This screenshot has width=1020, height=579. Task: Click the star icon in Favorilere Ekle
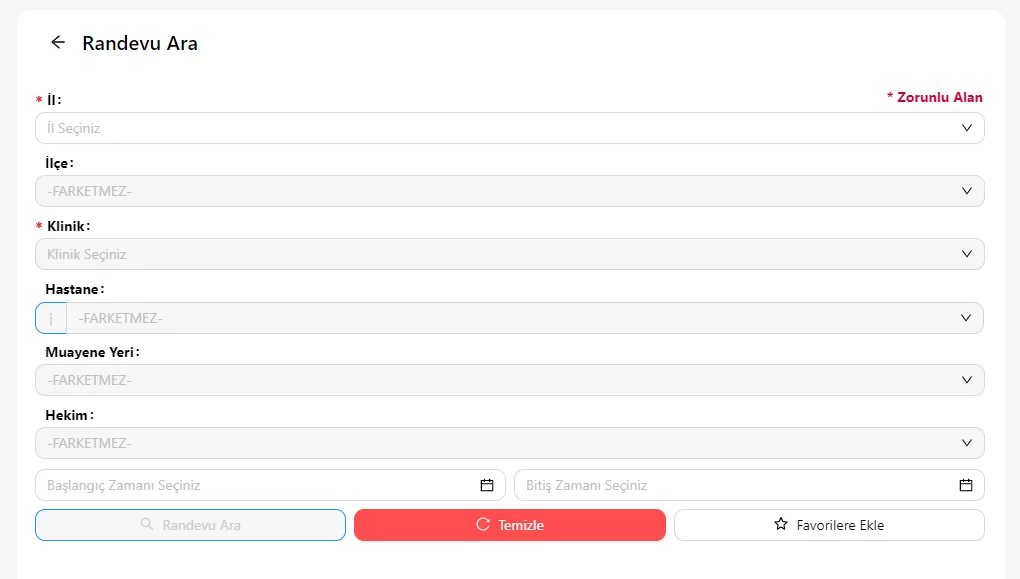tap(781, 524)
